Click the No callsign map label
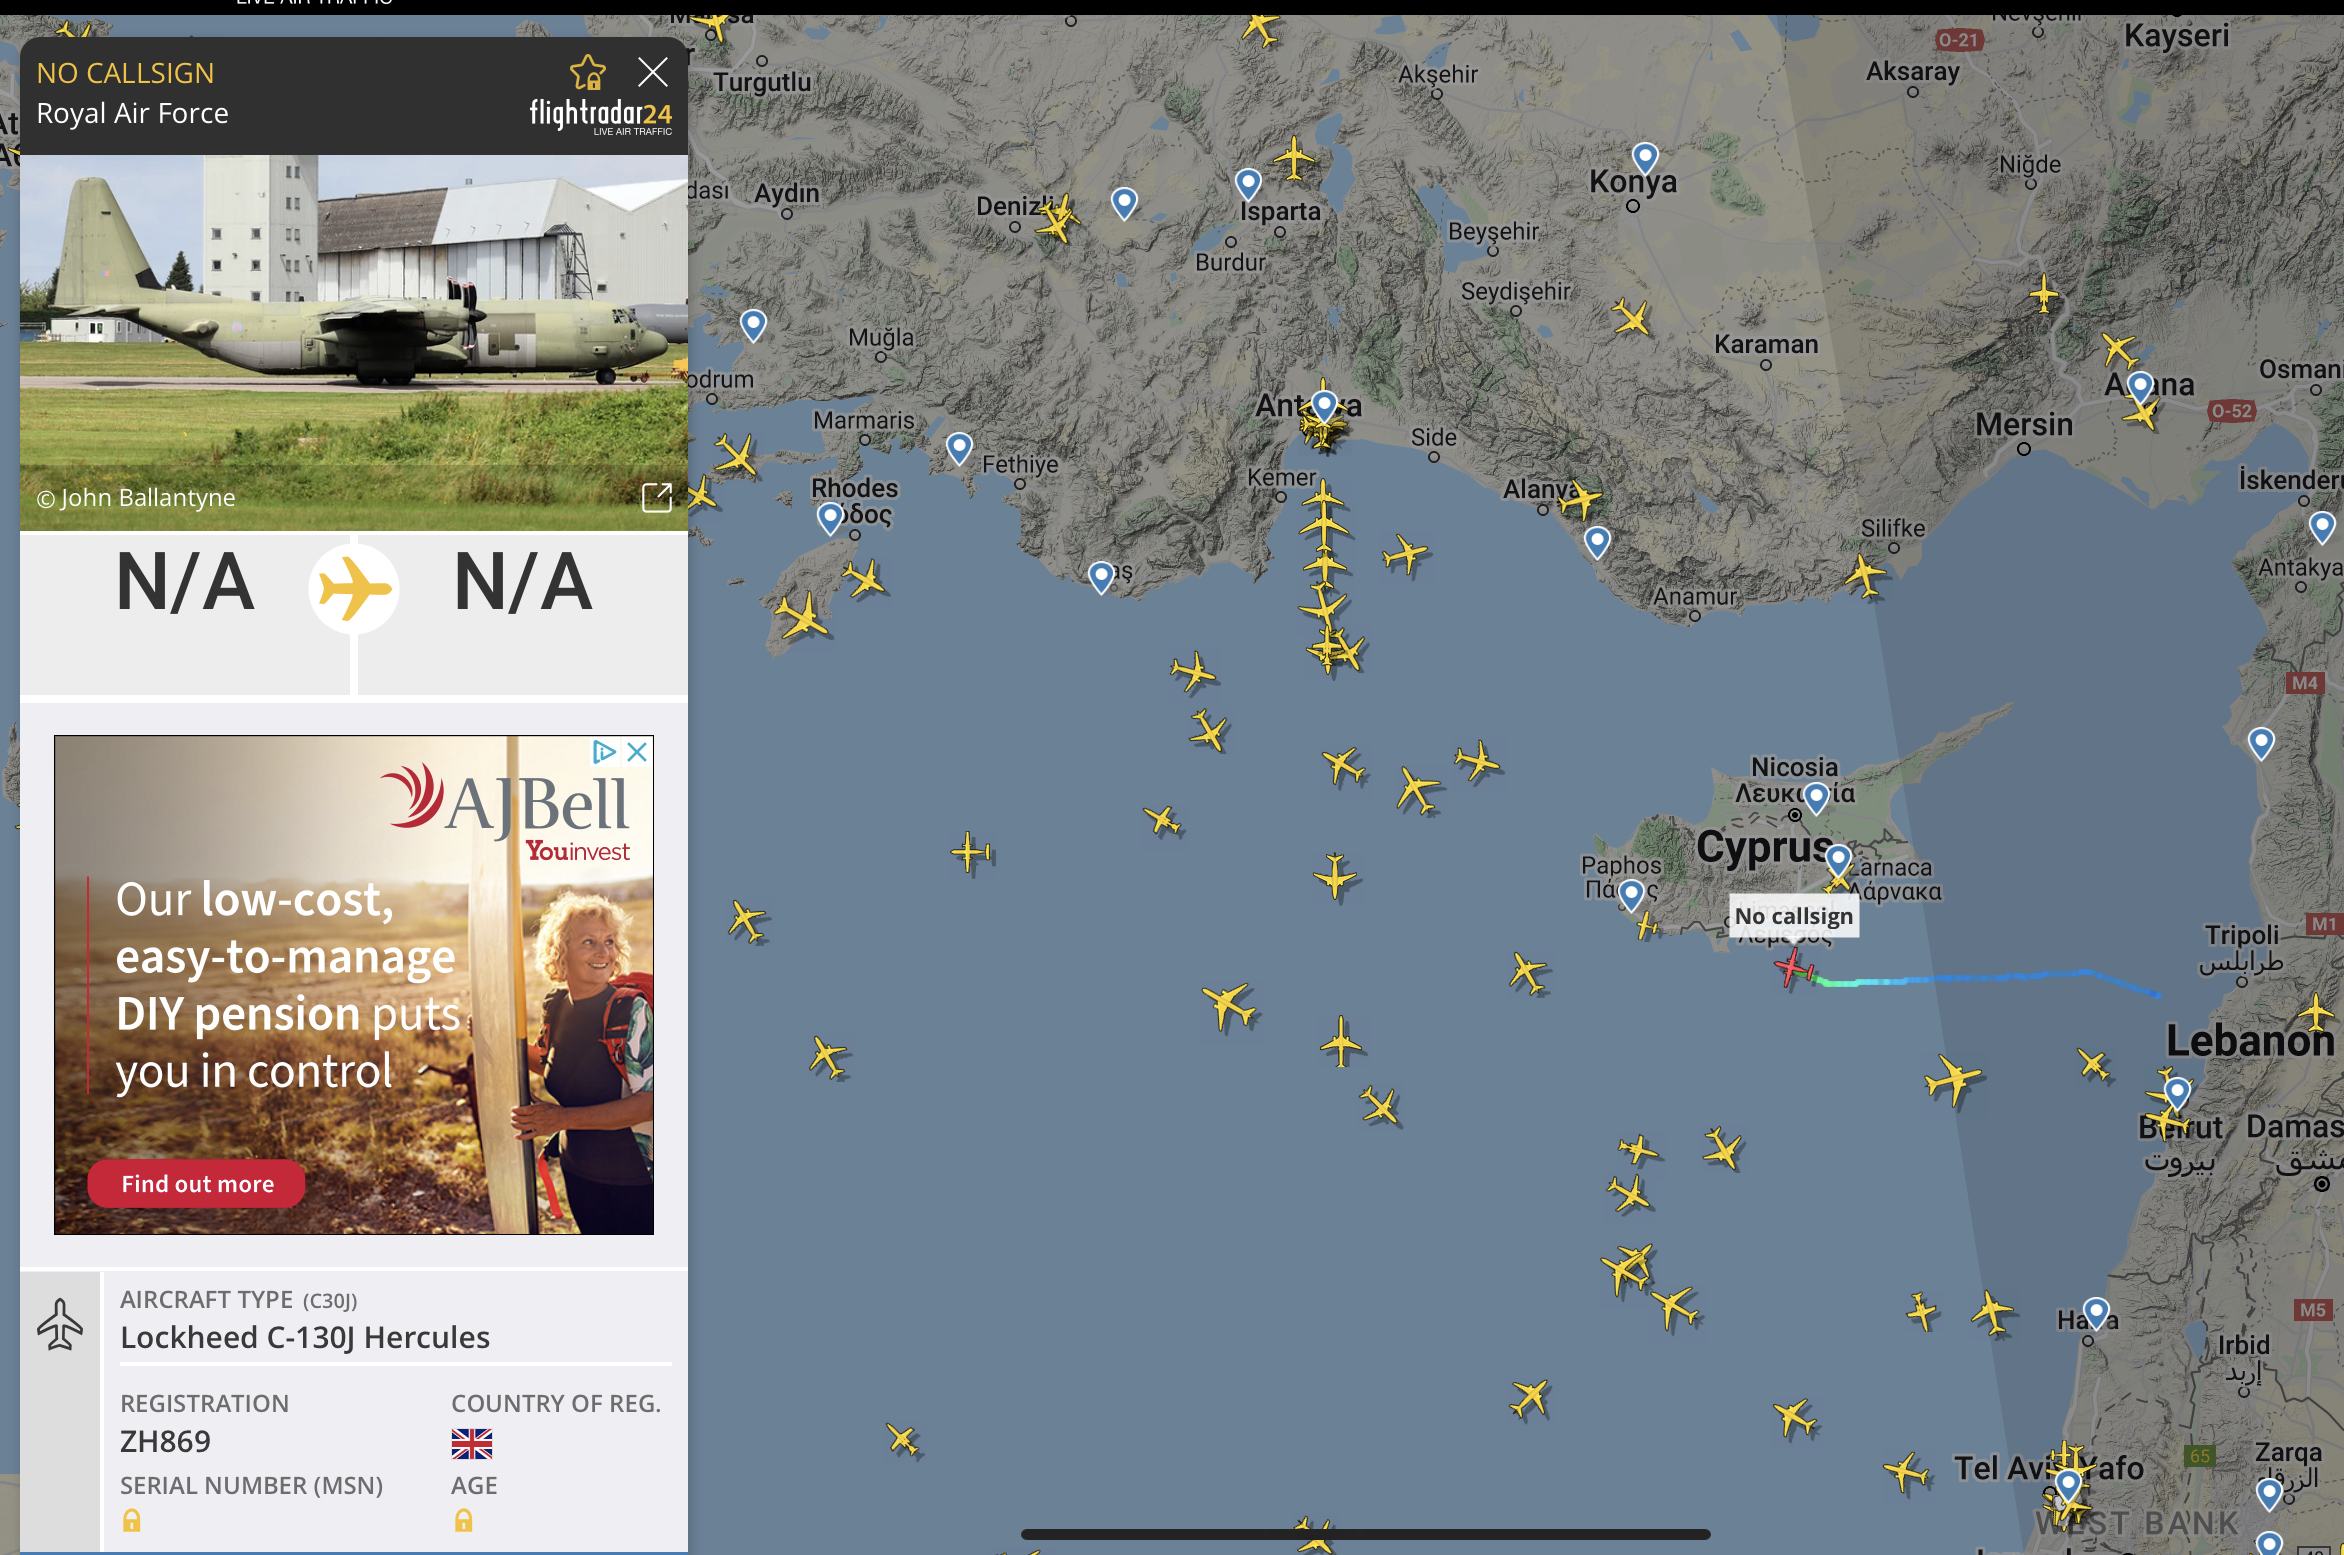Viewport: 2344px width, 1555px height. click(1793, 916)
